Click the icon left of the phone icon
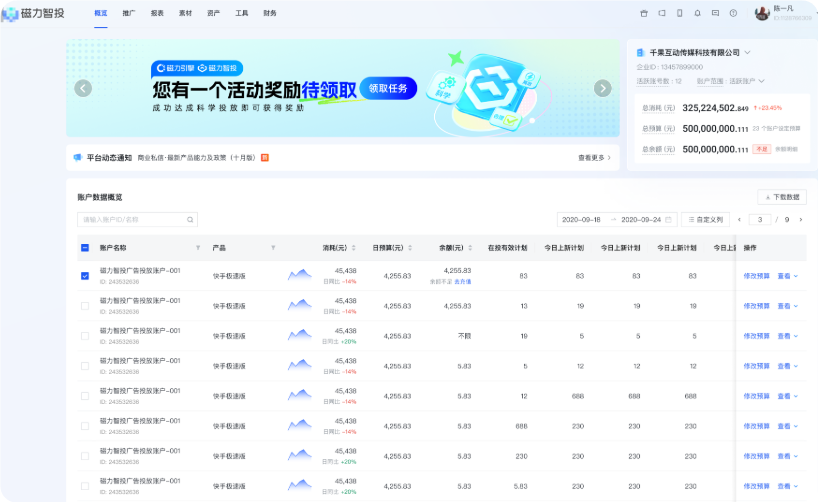 click(661, 13)
